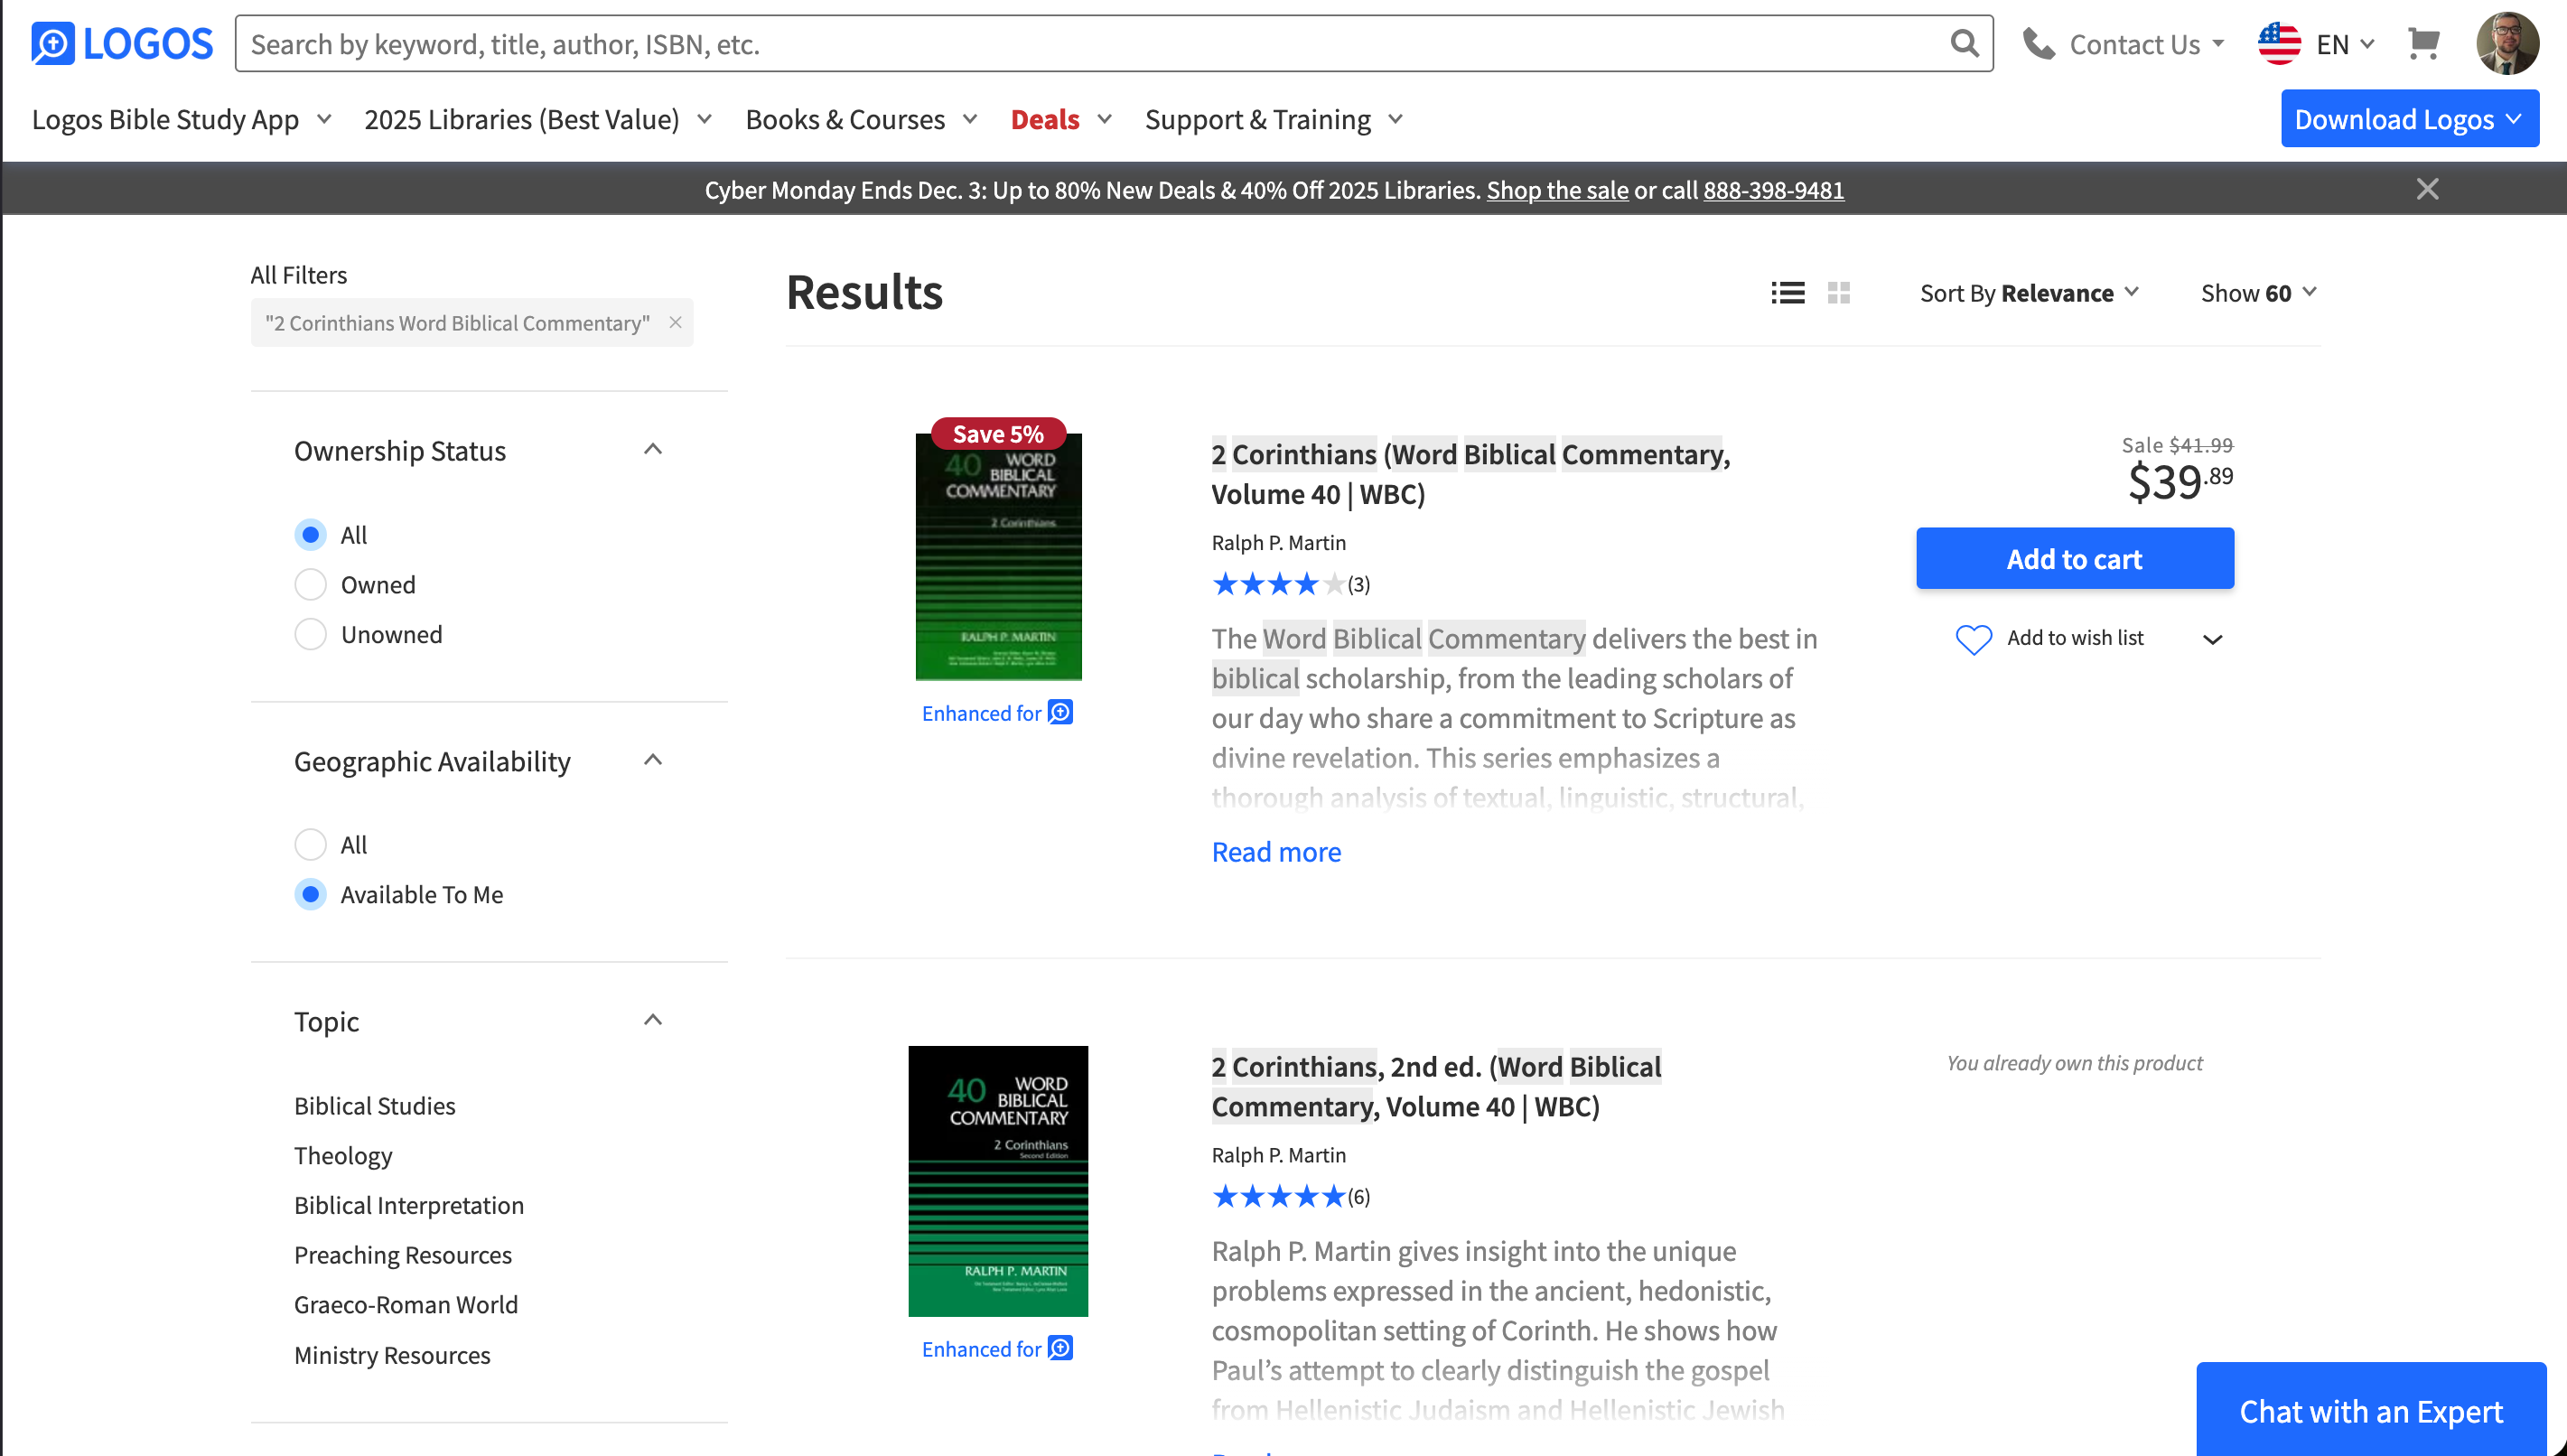This screenshot has height=1456, width=2567.
Task: Select the Unowned ownership radio button
Action: tap(311, 635)
